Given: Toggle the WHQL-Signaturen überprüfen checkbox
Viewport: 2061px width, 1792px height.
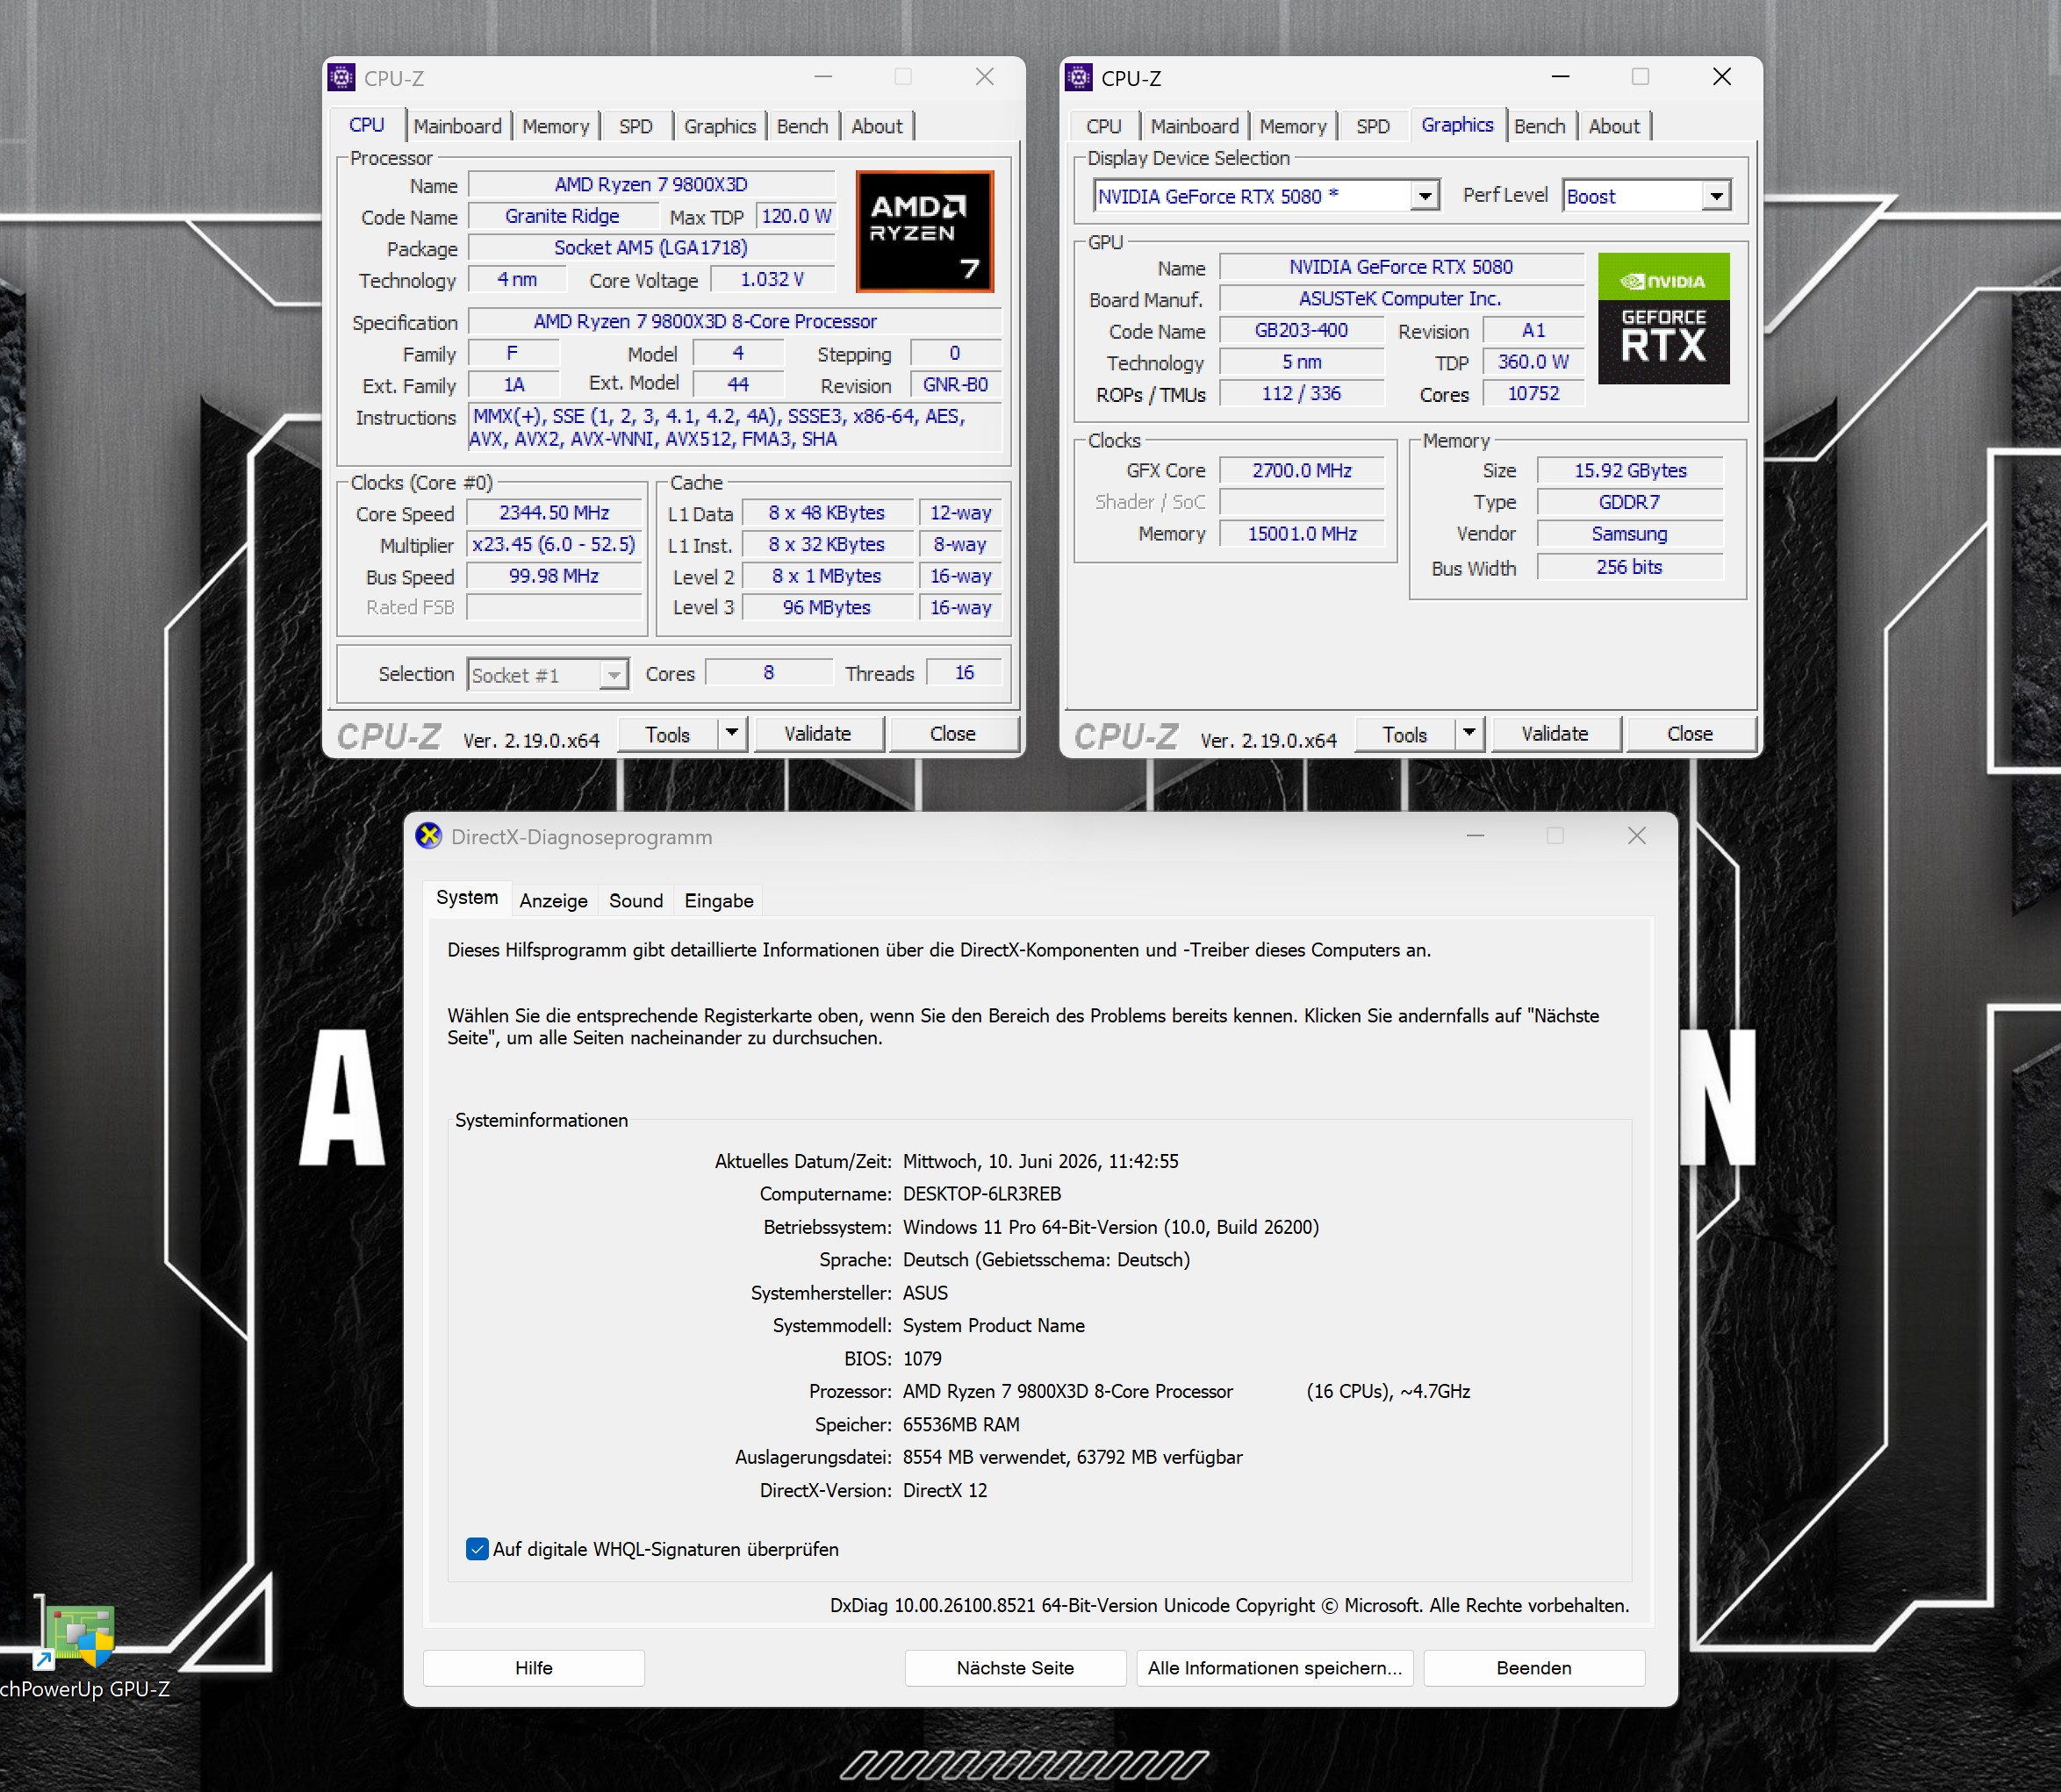Looking at the screenshot, I should click(x=477, y=1549).
